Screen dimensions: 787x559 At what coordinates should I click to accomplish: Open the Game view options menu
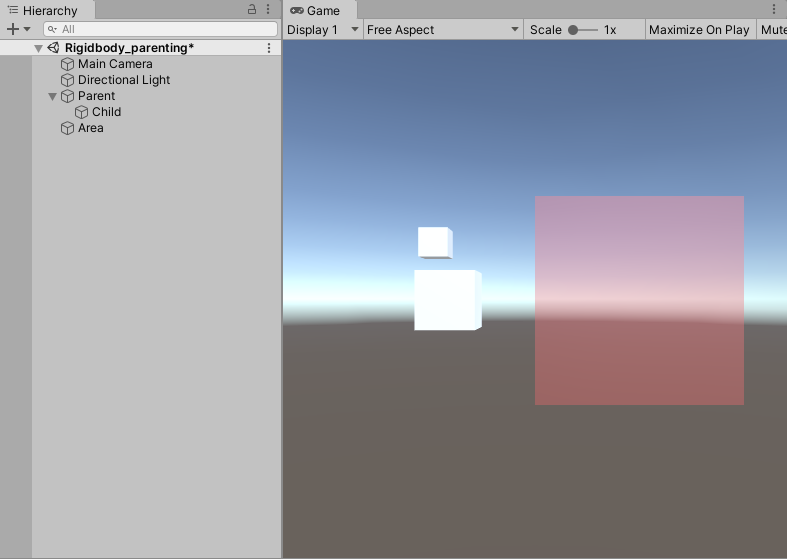pos(773,9)
